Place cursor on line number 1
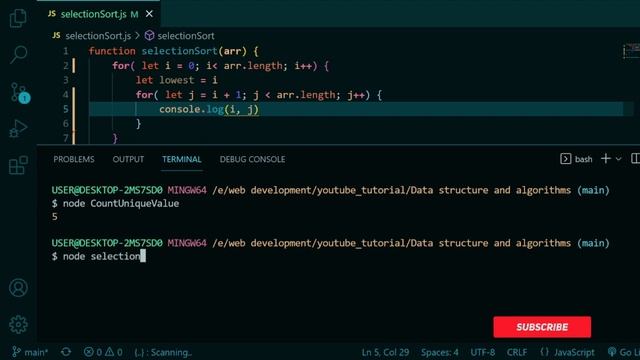 tap(66, 51)
